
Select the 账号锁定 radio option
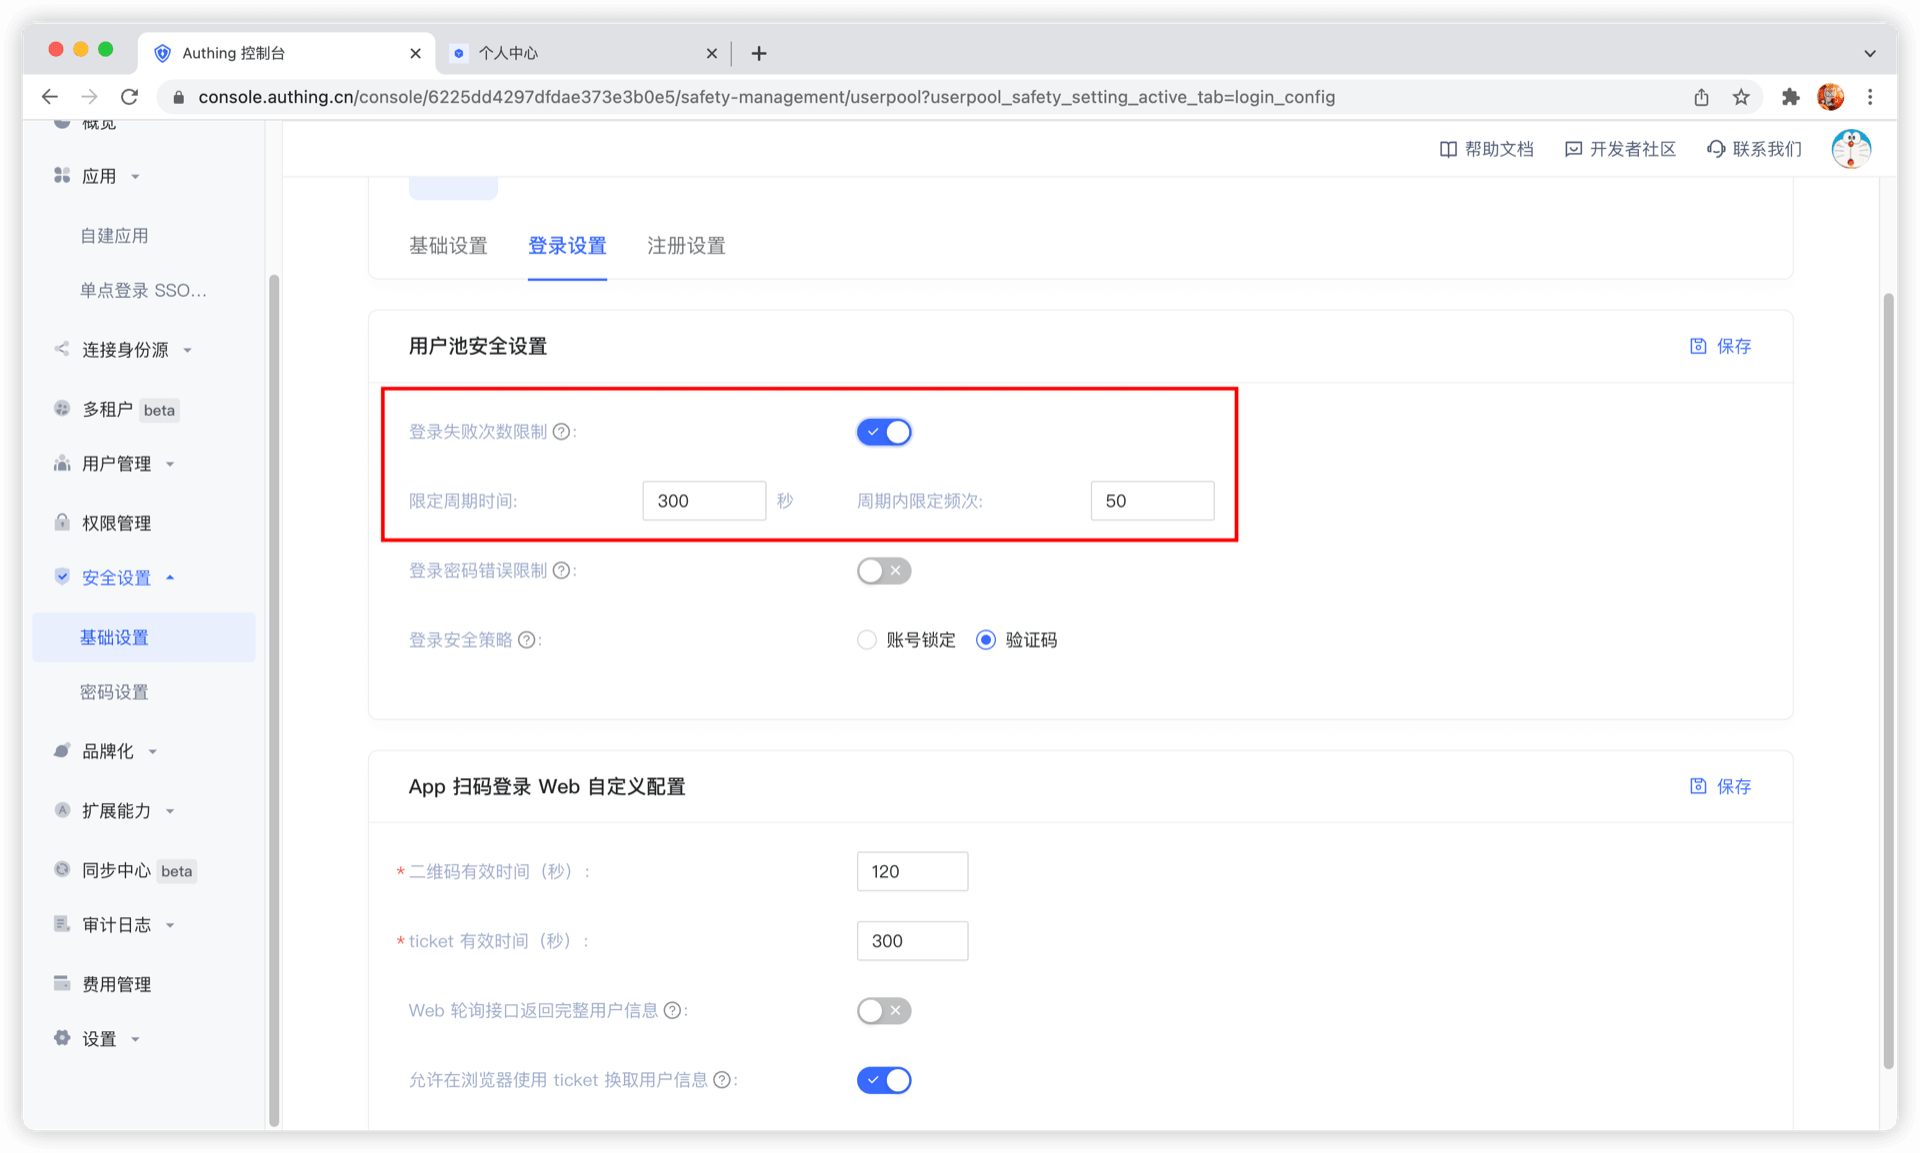click(867, 640)
